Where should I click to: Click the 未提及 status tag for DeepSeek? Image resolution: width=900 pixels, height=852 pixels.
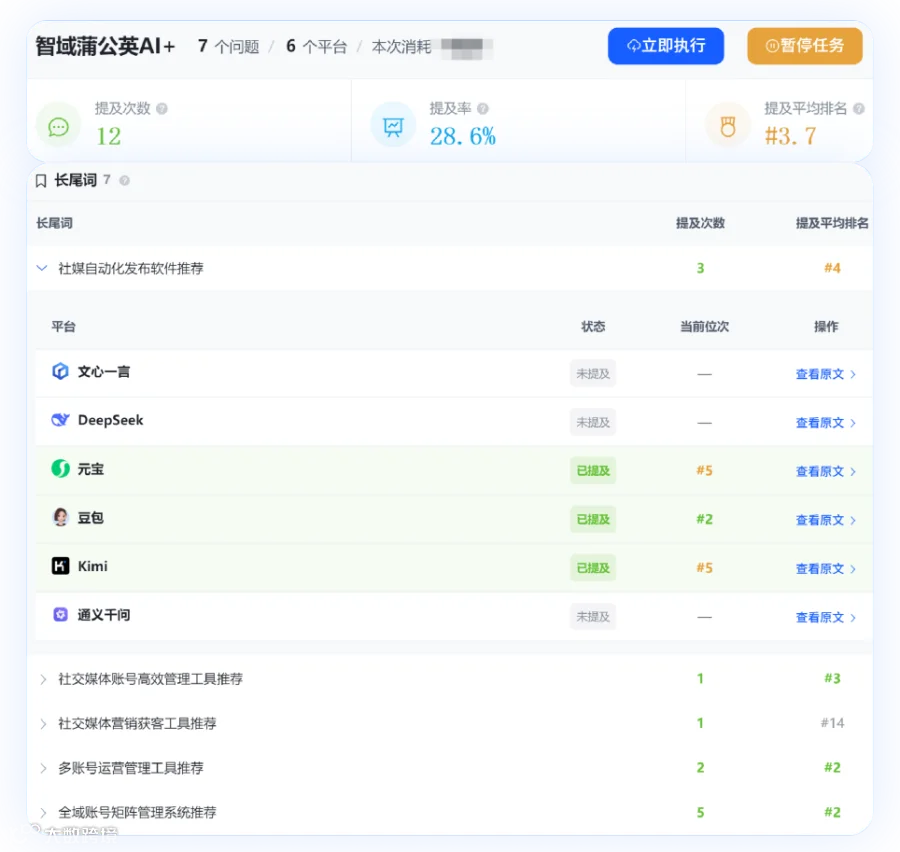click(x=593, y=423)
